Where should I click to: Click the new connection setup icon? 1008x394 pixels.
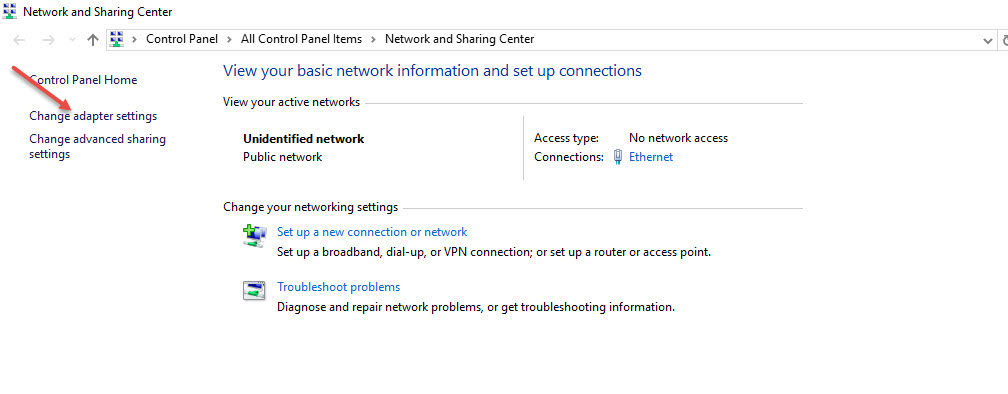point(255,236)
